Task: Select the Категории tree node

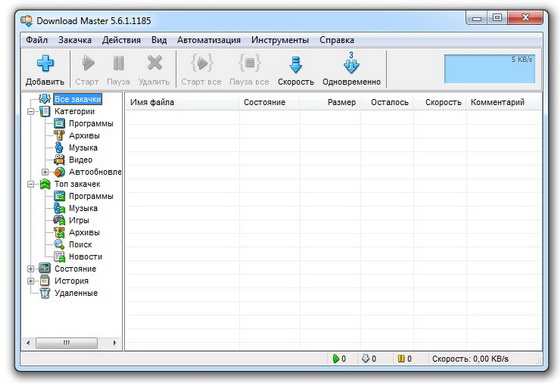Action: (x=74, y=111)
